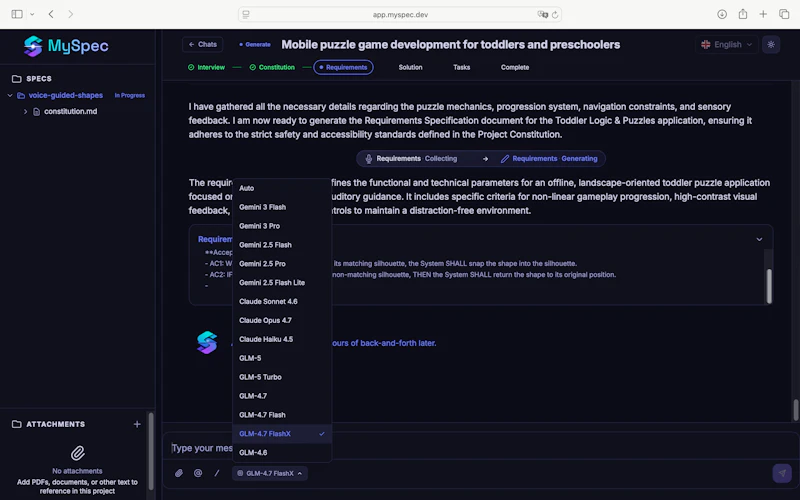Select Gemini 2.5 Pro model
800x500 pixels.
point(282,264)
